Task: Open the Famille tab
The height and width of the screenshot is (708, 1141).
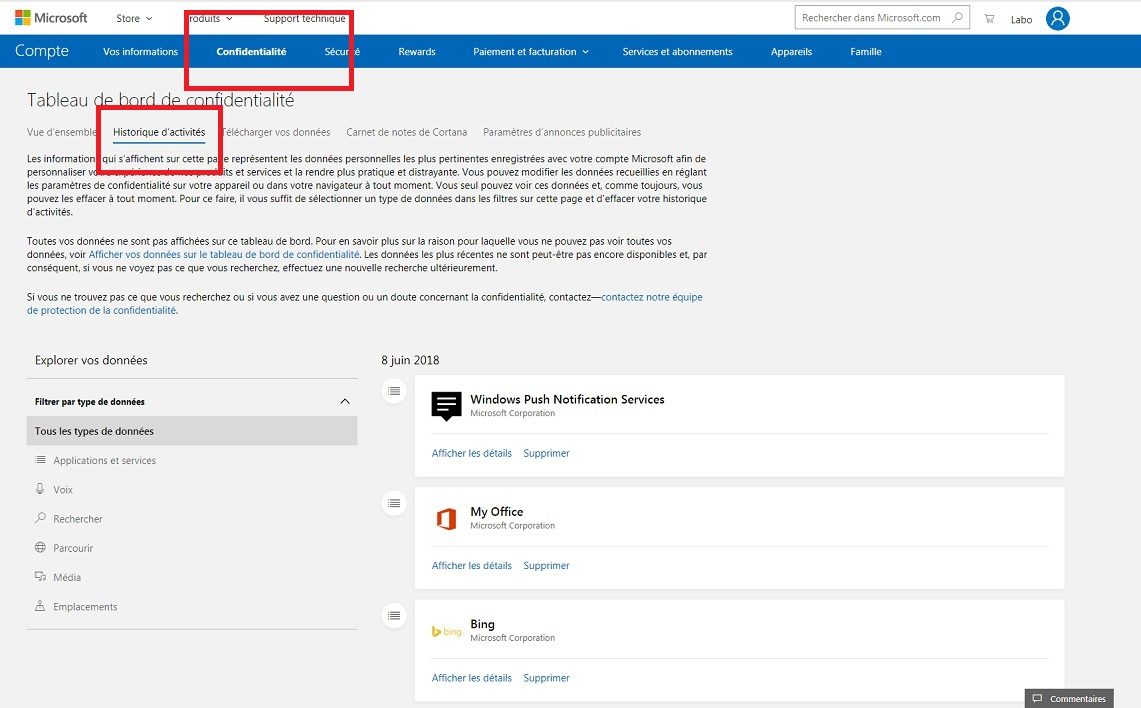Action: click(866, 52)
